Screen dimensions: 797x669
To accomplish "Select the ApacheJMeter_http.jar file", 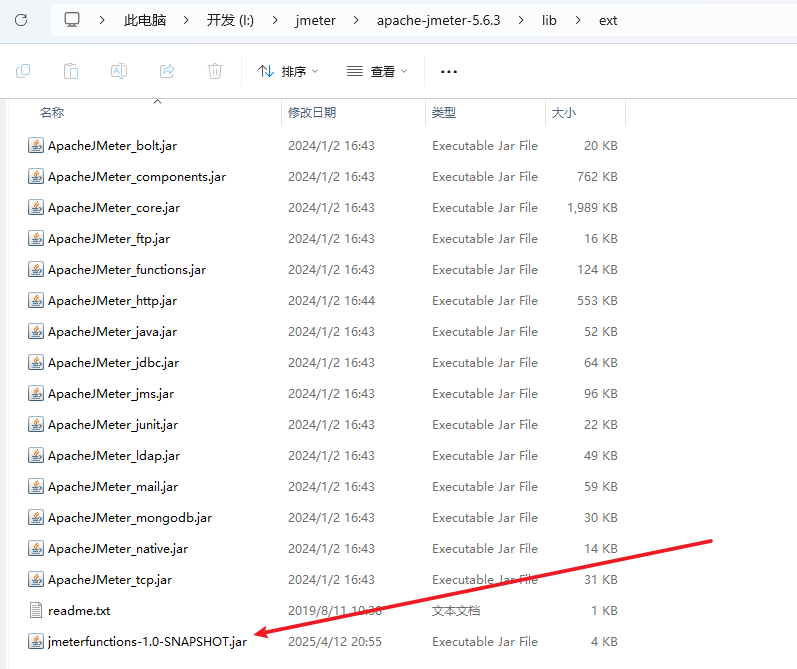I will 112,301.
